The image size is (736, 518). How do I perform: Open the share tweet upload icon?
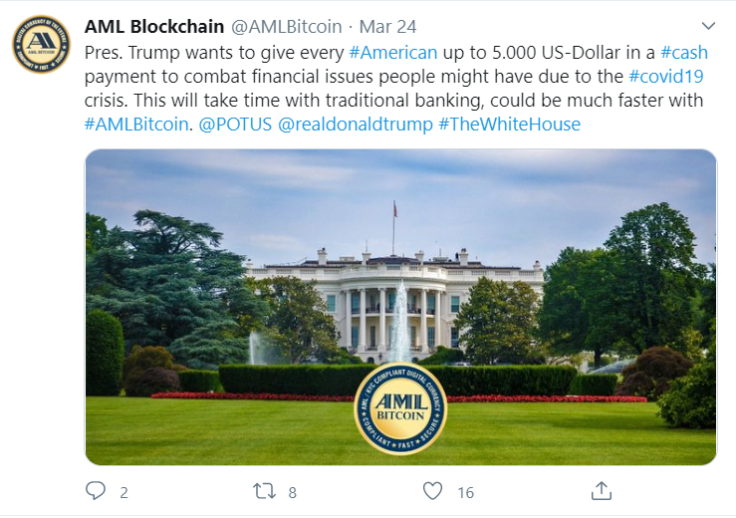click(x=601, y=491)
